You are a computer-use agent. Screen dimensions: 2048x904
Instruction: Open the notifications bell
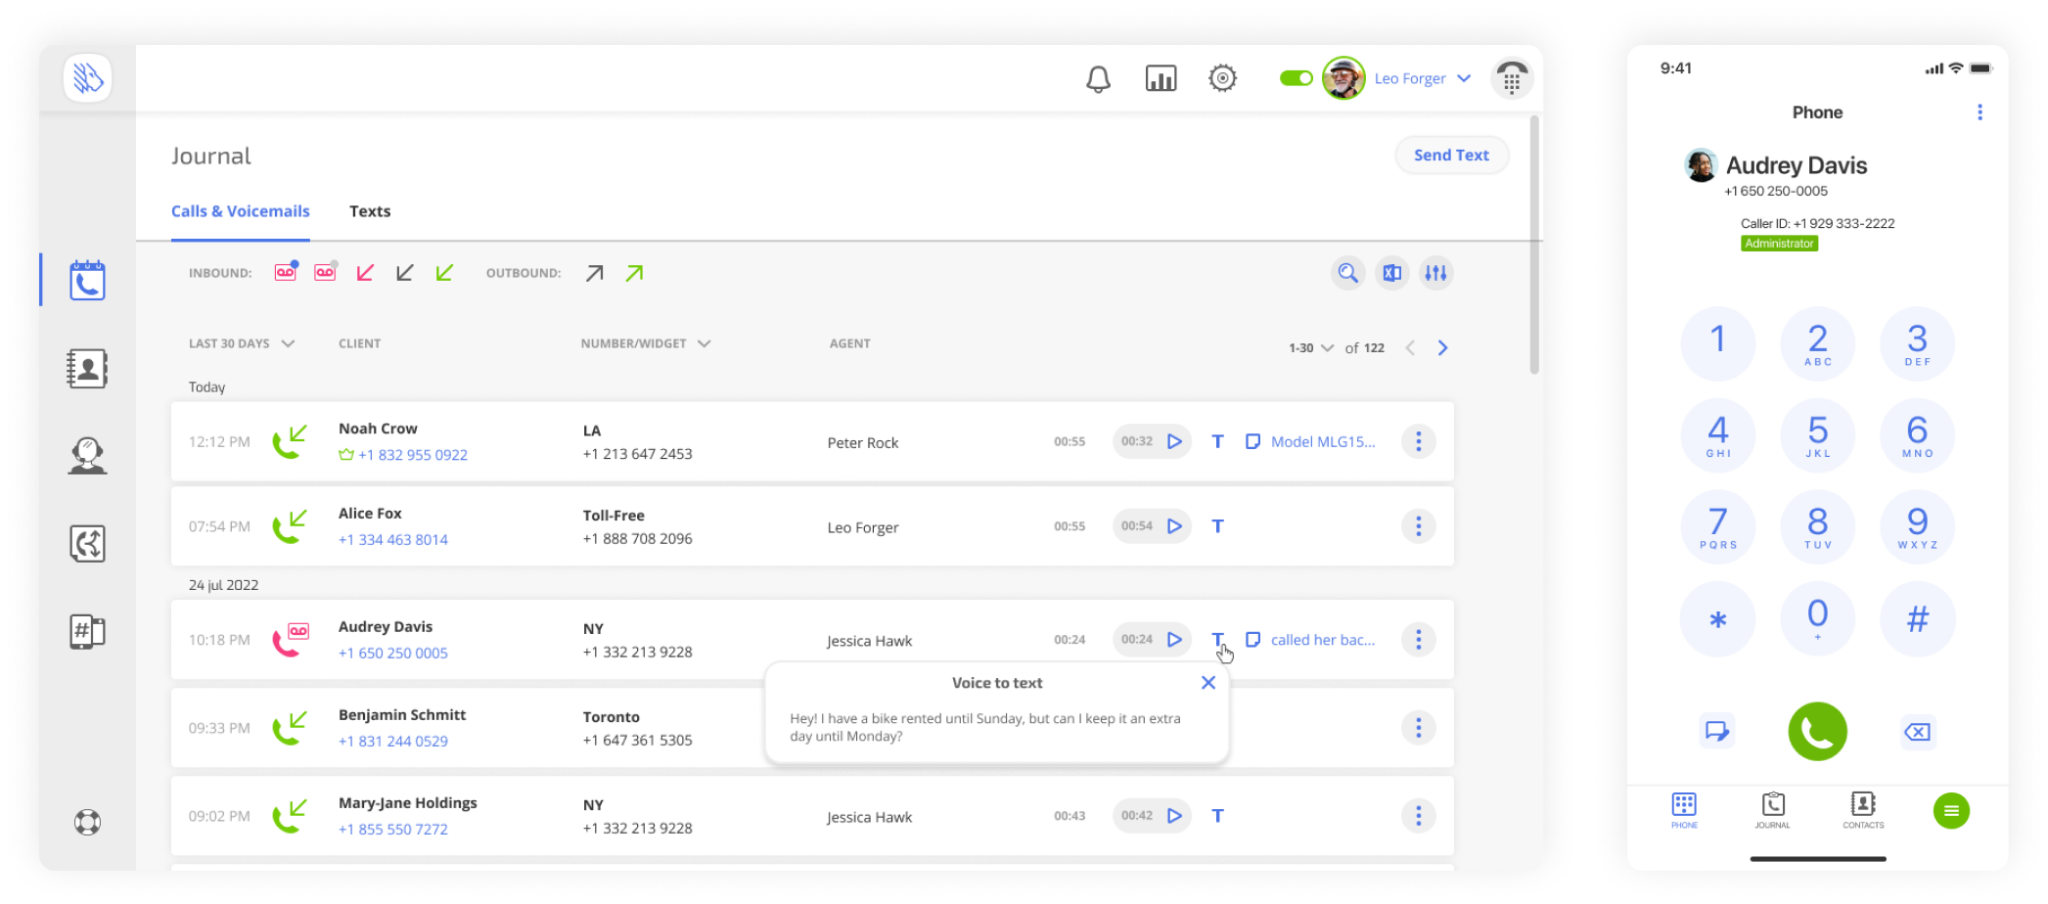click(1098, 79)
